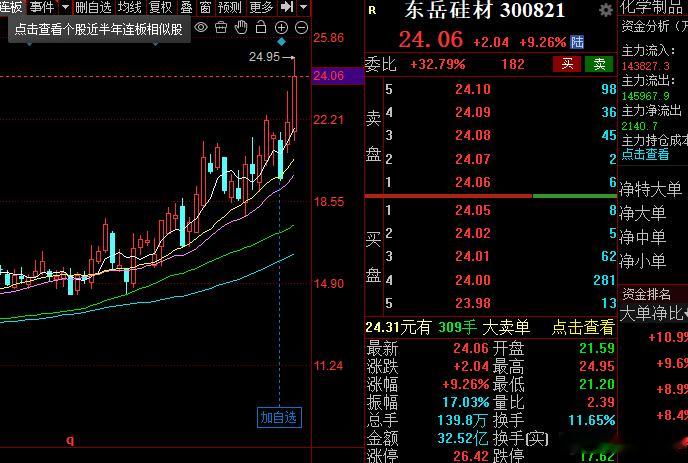Click the 叠 overlay toolbar item
This screenshot has width=688, height=463.
[186, 7]
